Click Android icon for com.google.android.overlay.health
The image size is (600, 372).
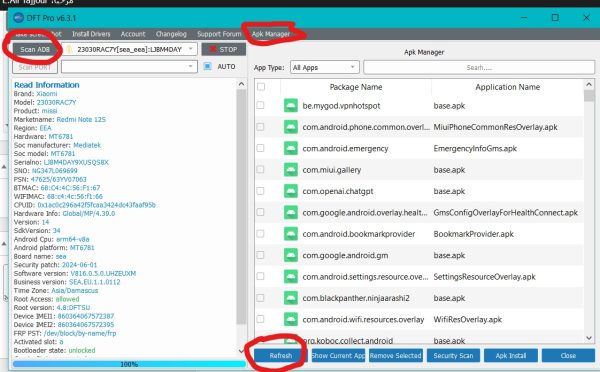point(291,212)
